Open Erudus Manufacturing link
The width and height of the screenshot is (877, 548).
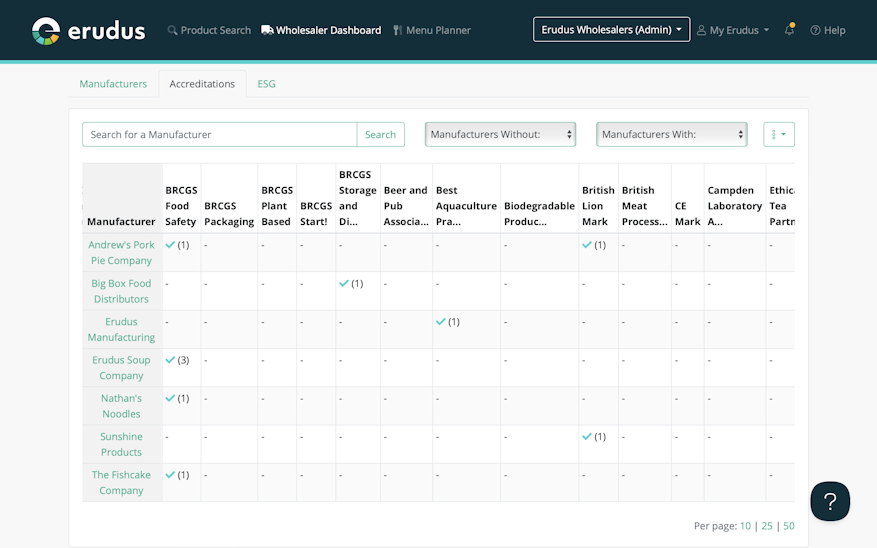(x=121, y=329)
